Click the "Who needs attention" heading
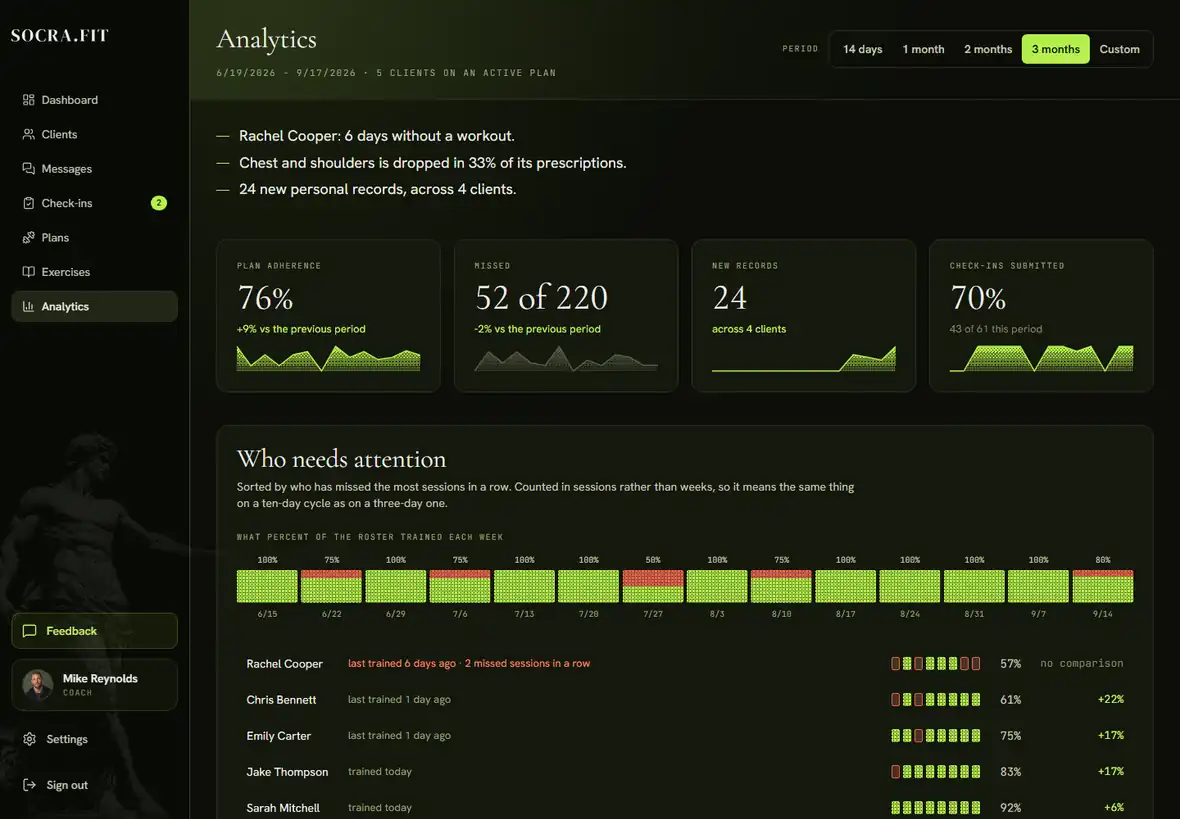1180x819 pixels. click(x=341, y=458)
